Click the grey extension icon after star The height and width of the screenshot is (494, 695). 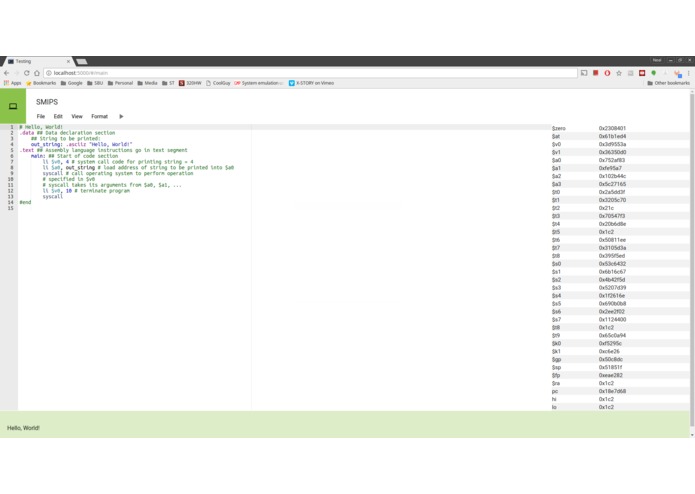tap(630, 73)
